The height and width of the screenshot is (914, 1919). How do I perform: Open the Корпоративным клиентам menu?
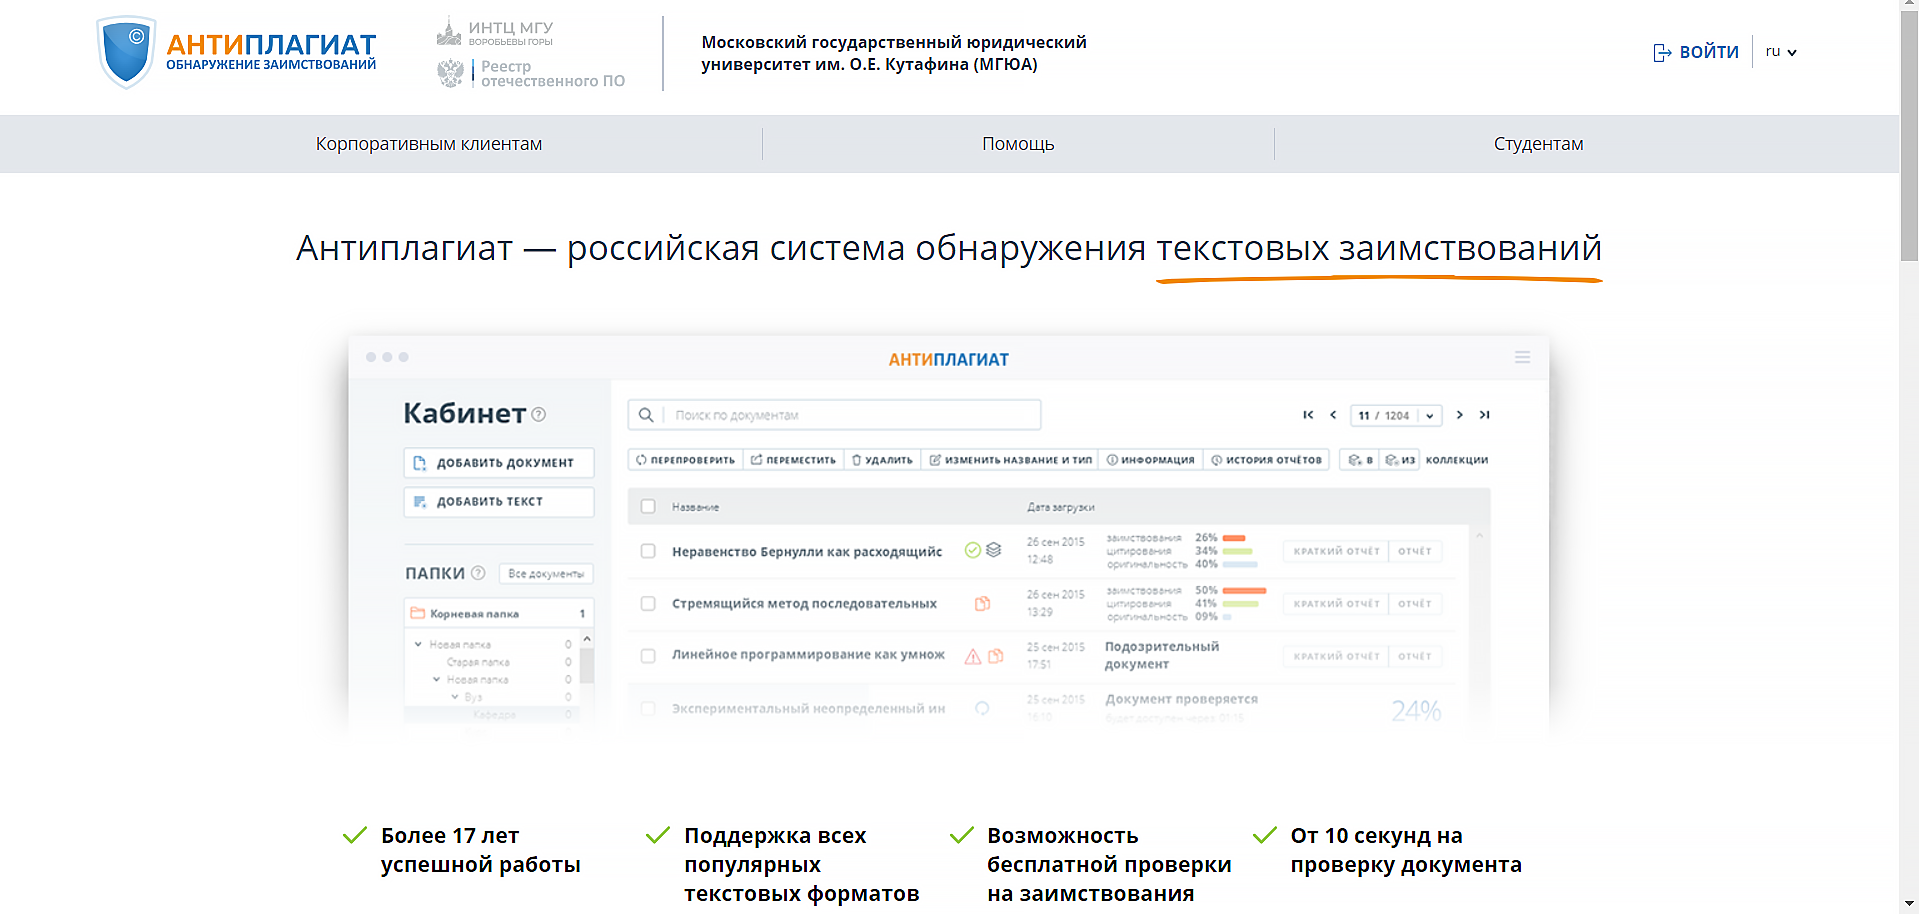point(429,144)
